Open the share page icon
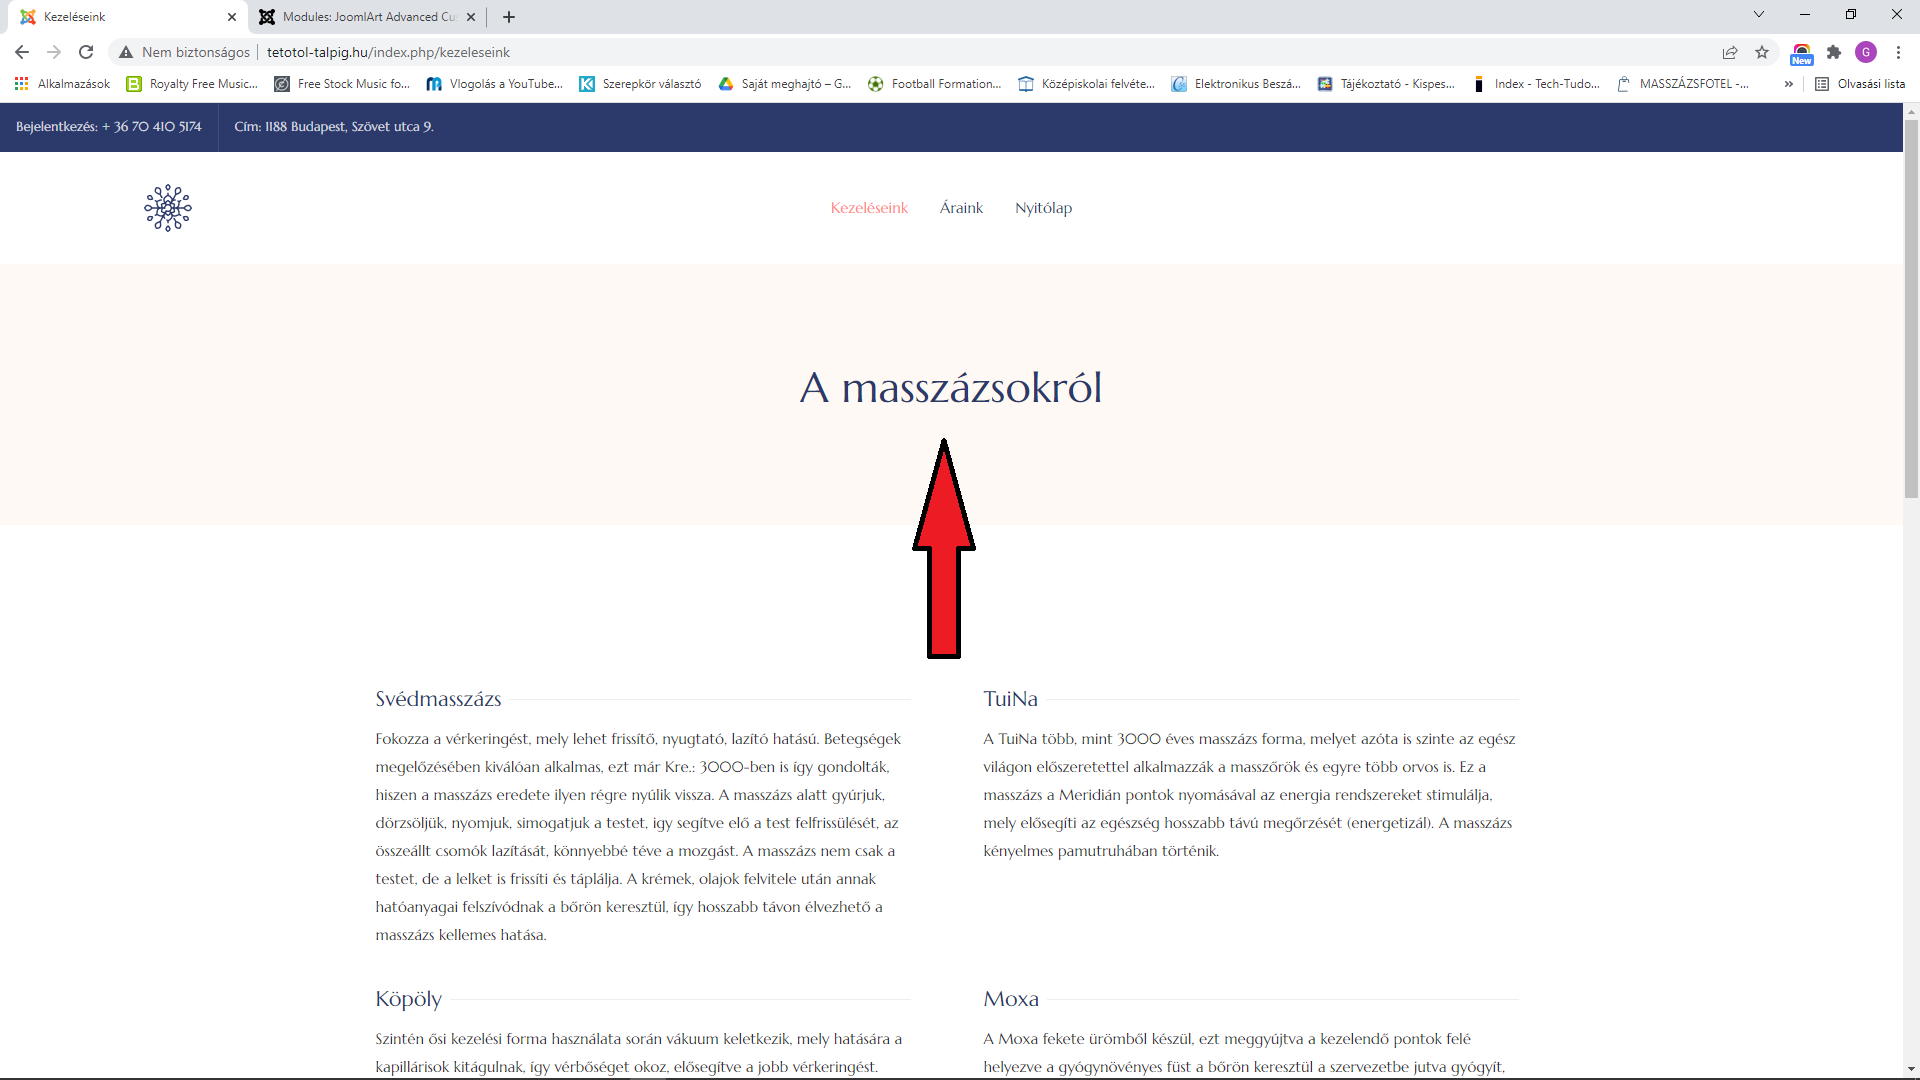 point(1730,52)
